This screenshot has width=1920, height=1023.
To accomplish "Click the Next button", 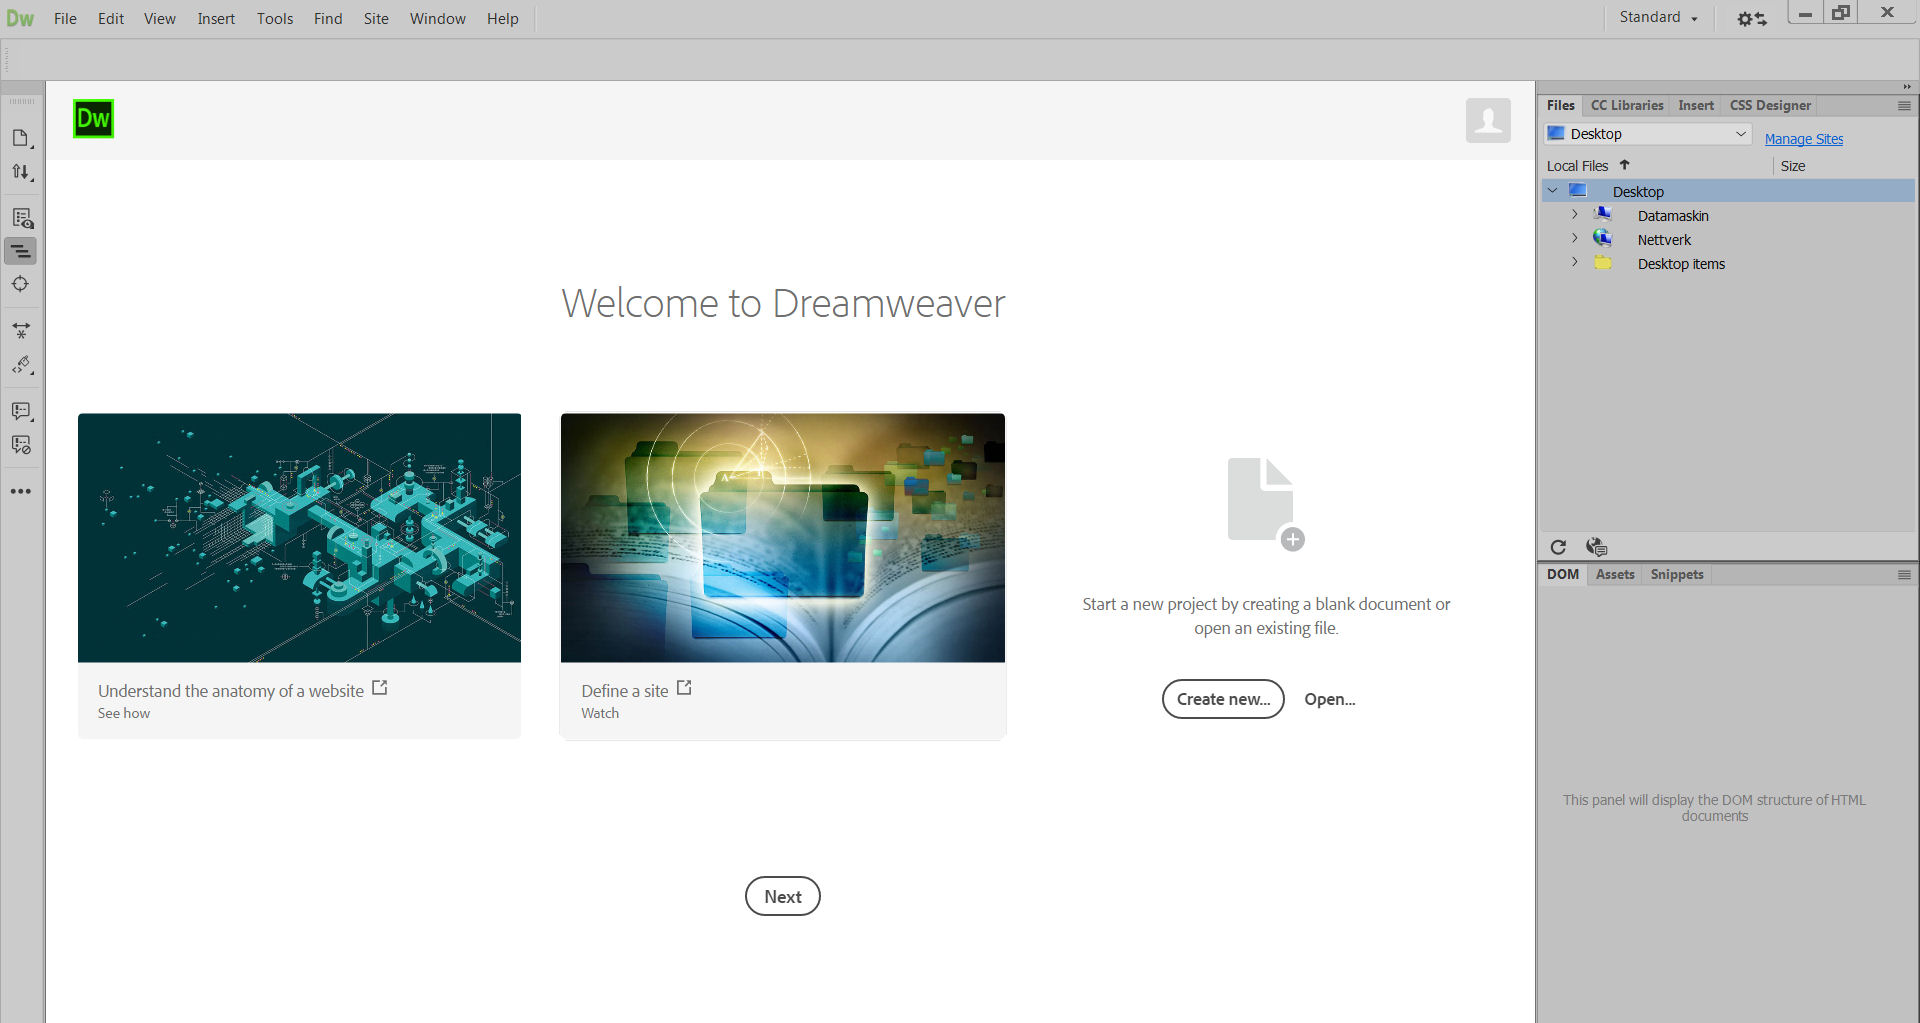I will coord(783,896).
